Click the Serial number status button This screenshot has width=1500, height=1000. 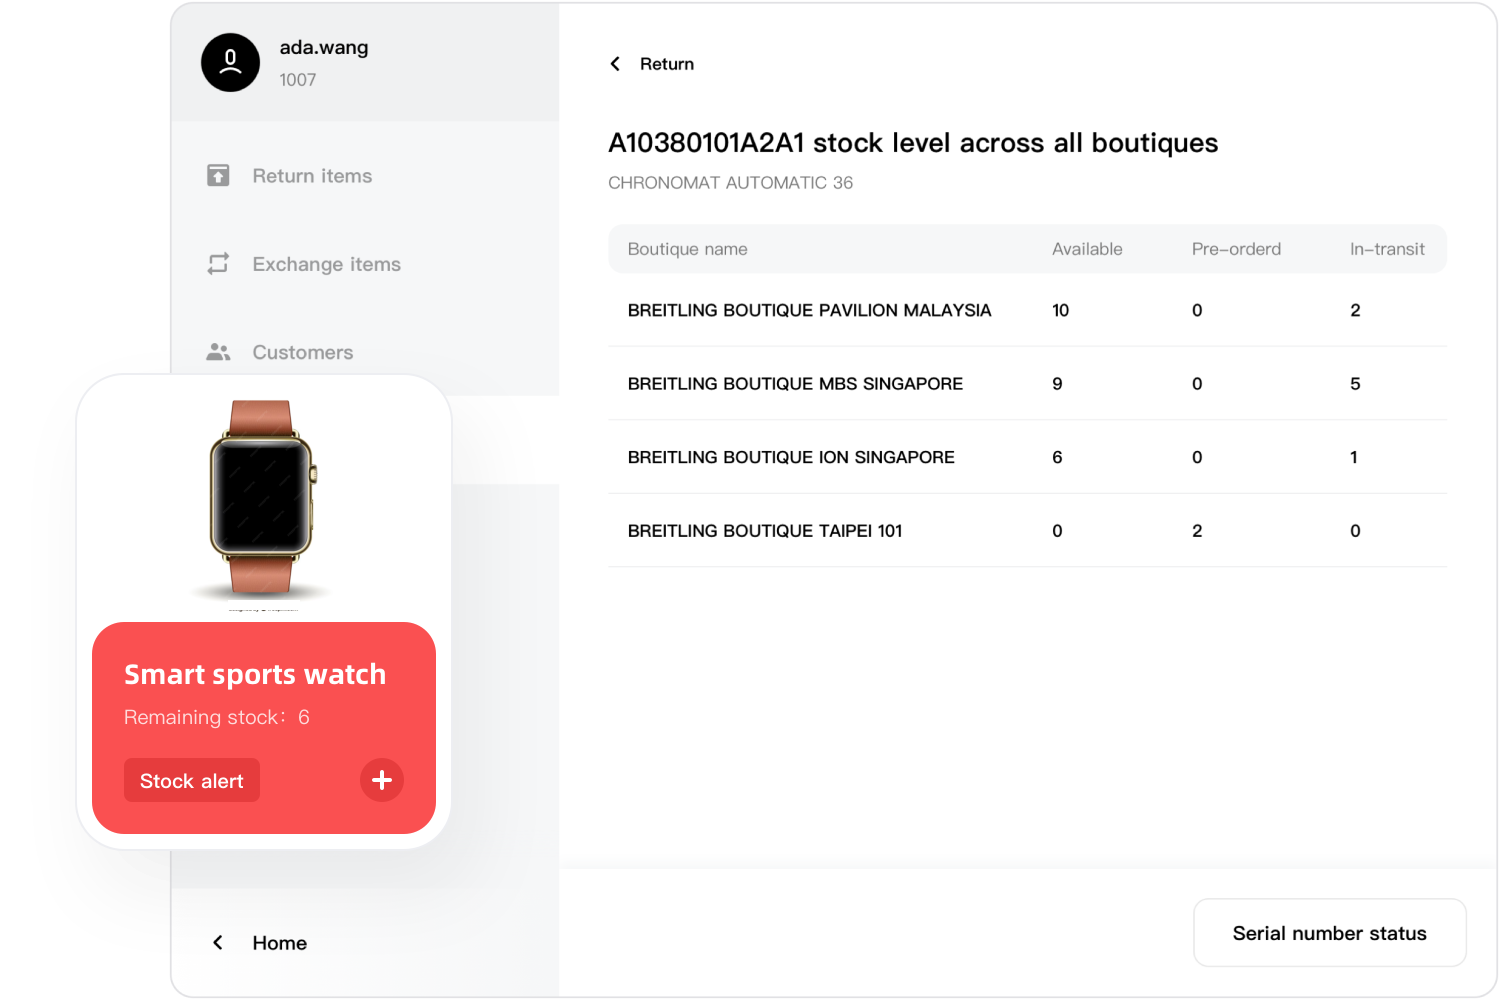pos(1329,933)
